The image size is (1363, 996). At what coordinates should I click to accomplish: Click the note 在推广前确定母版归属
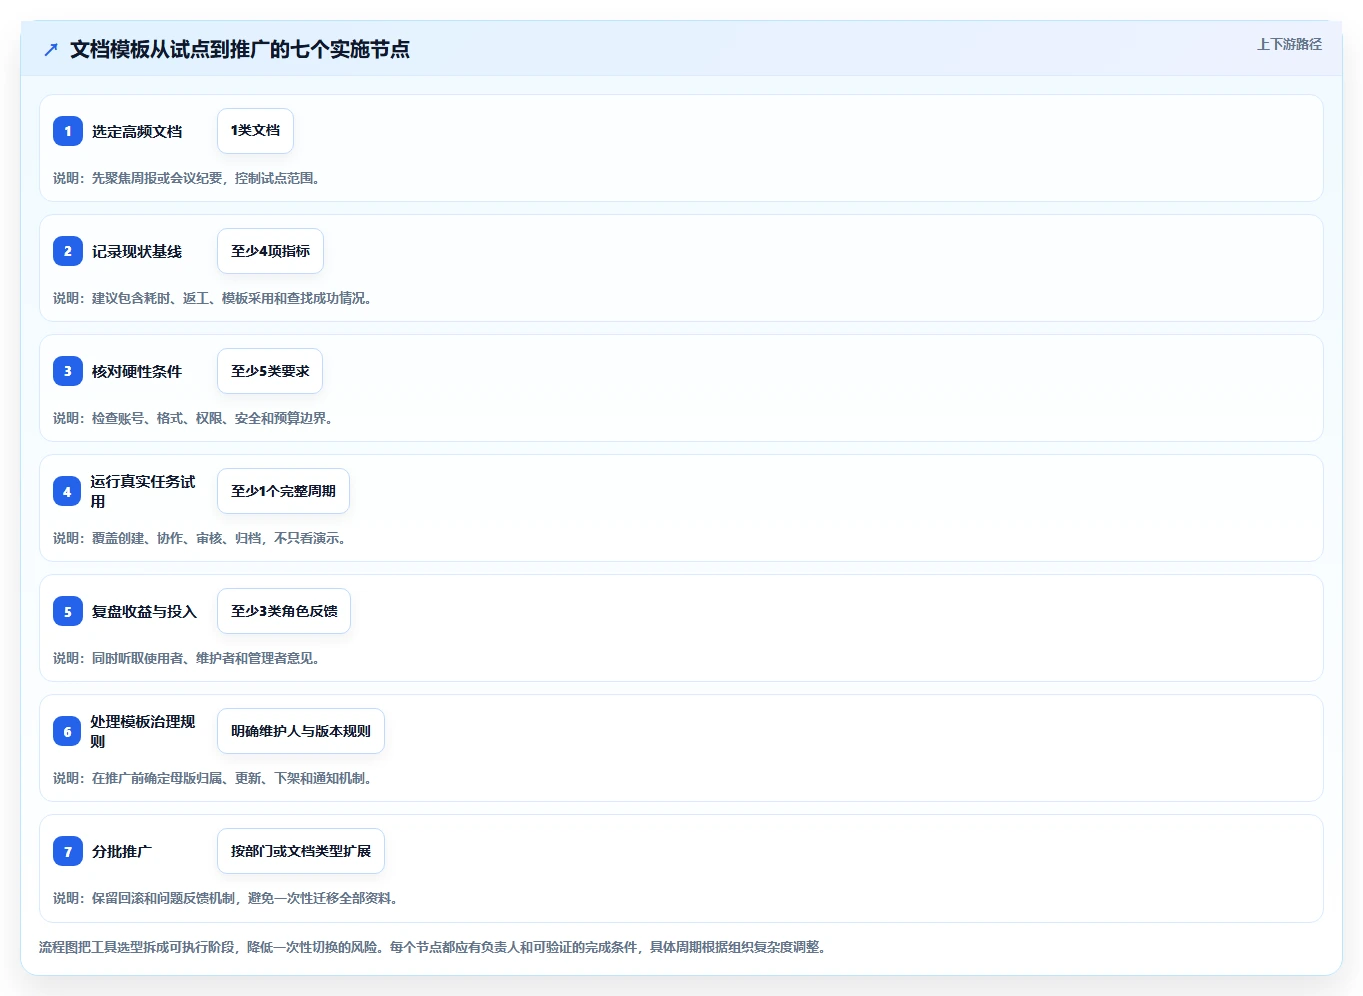pyautogui.click(x=212, y=778)
